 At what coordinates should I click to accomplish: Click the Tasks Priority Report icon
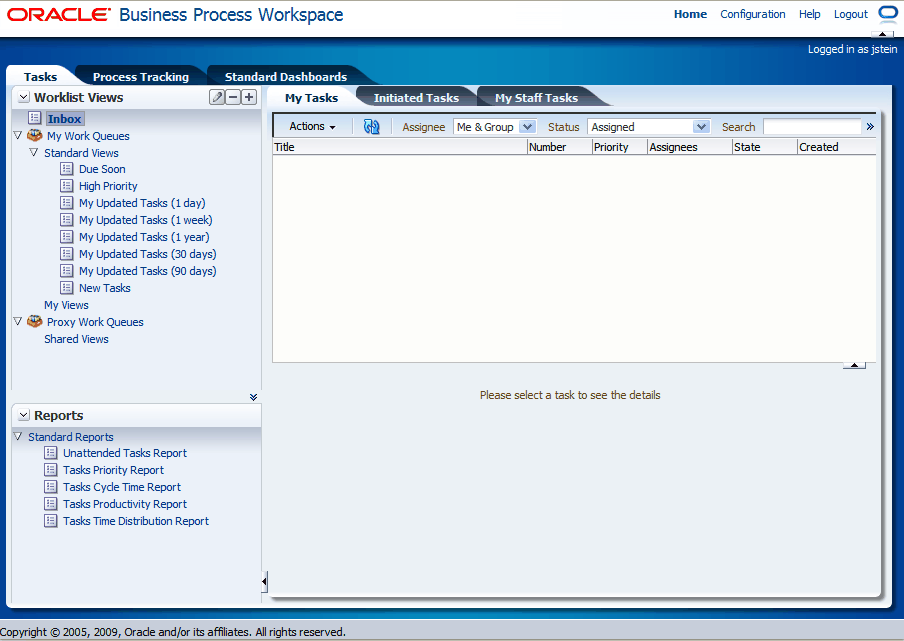[x=51, y=470]
